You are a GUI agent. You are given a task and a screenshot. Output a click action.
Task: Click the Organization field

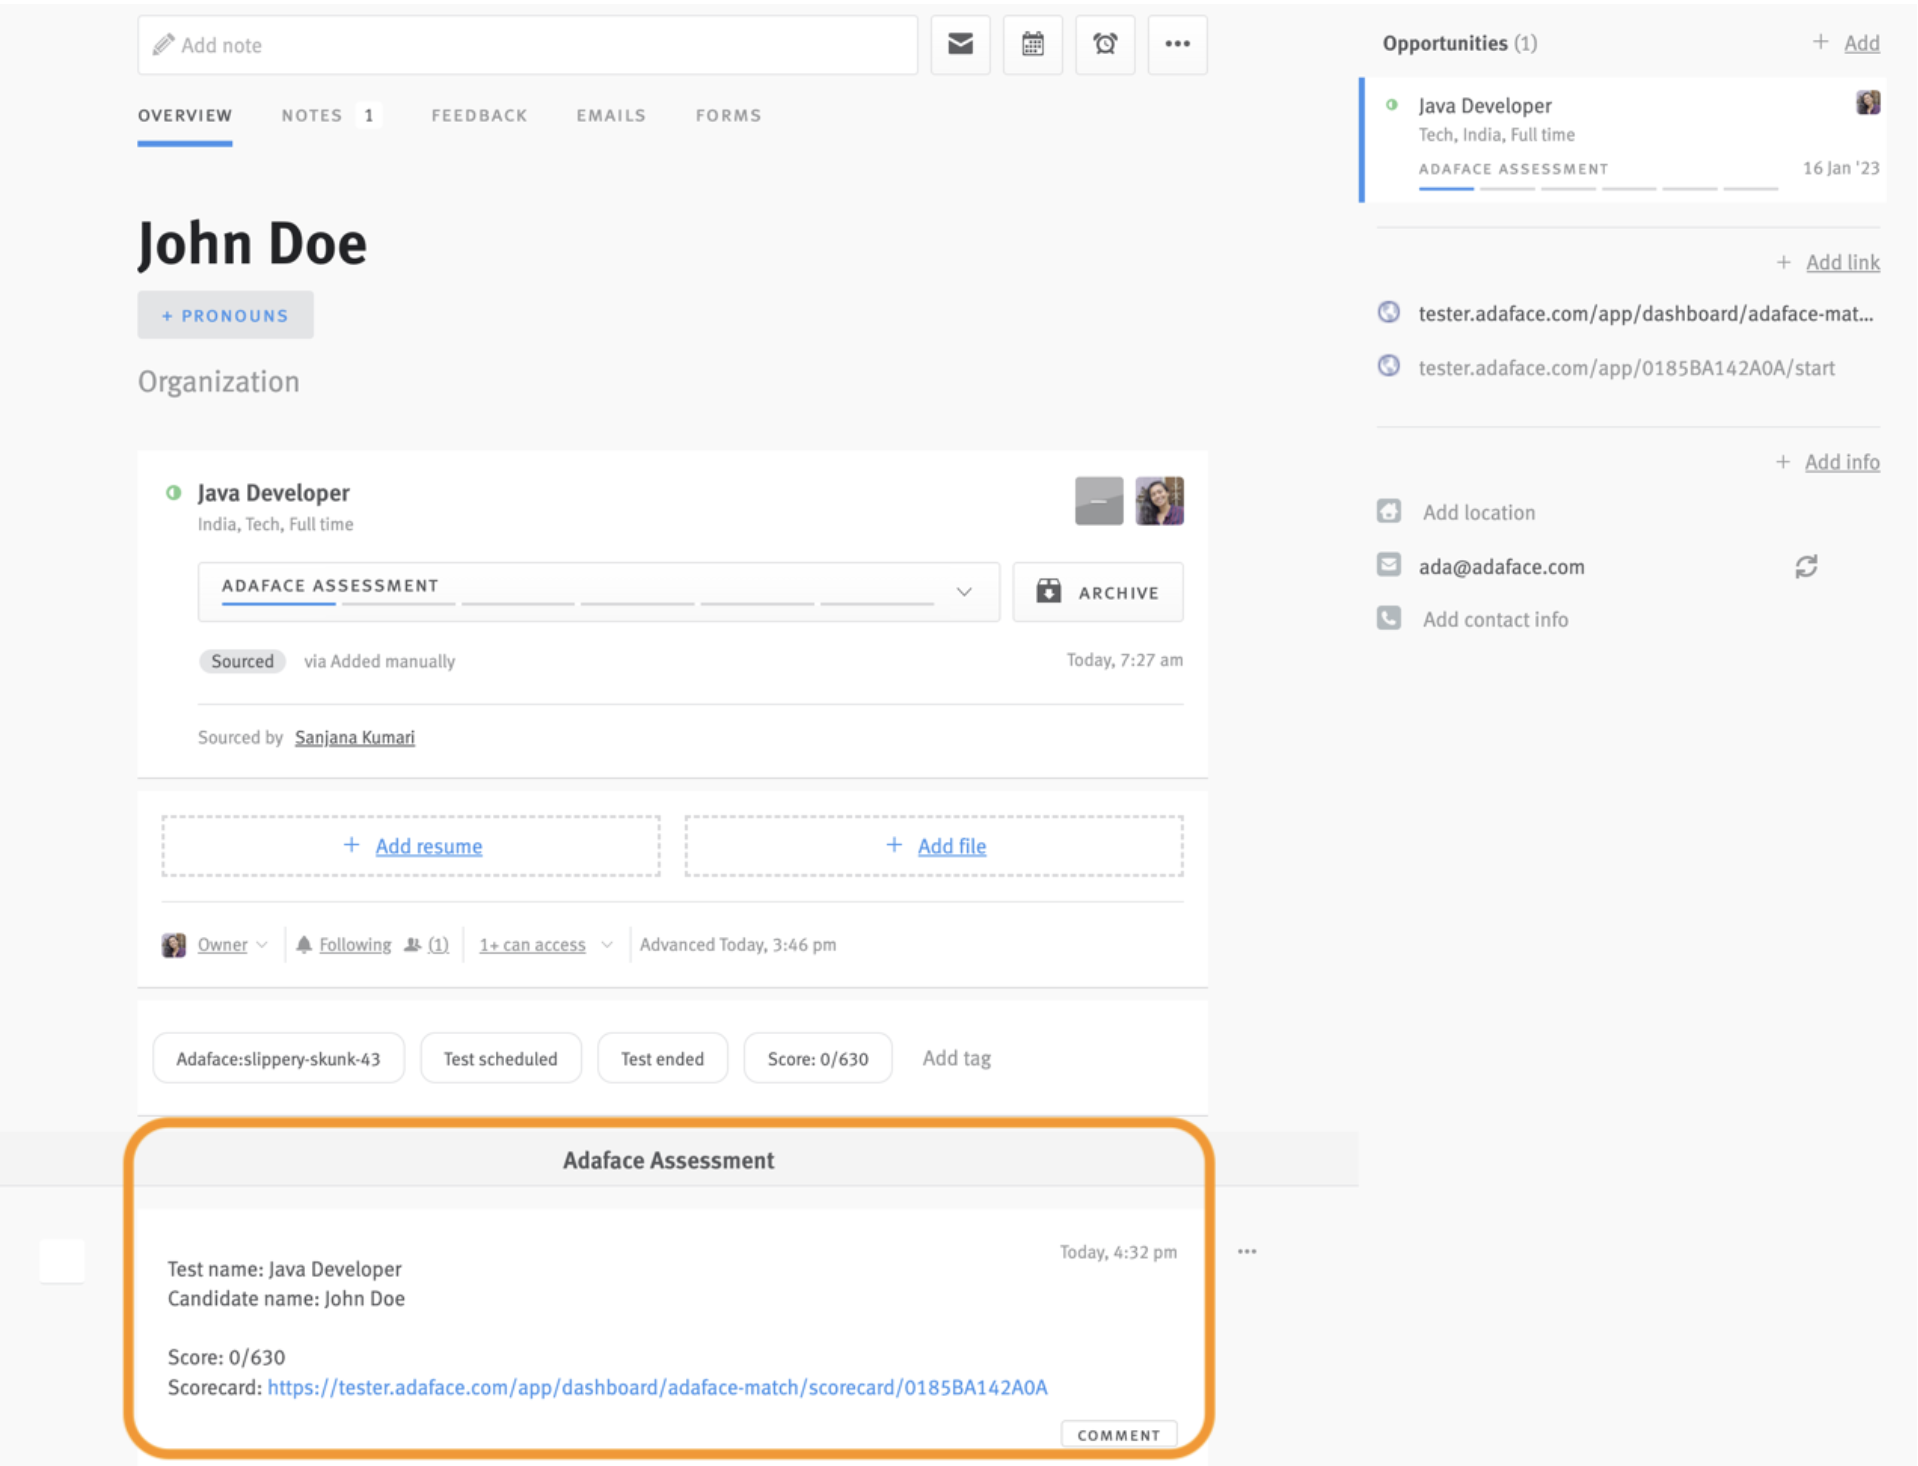tap(218, 382)
